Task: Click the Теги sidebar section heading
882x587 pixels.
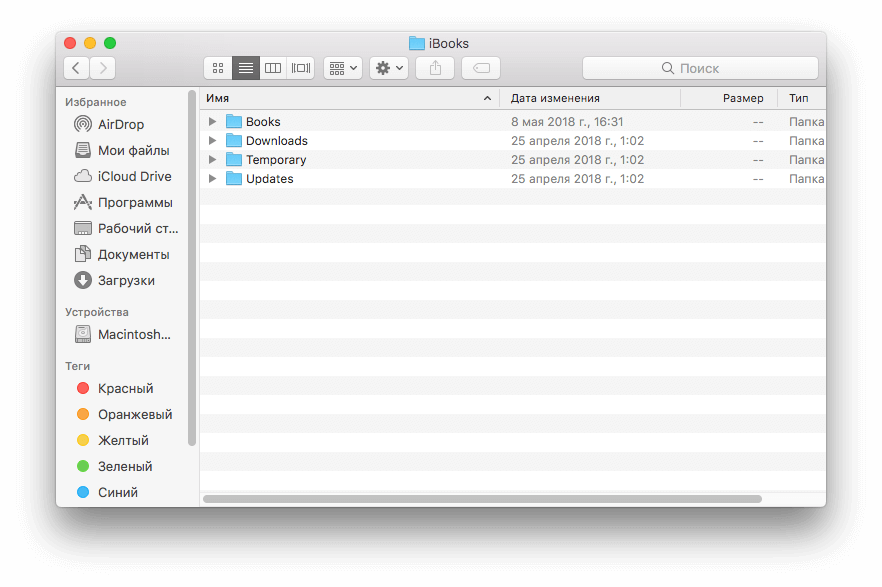Action: pos(78,366)
